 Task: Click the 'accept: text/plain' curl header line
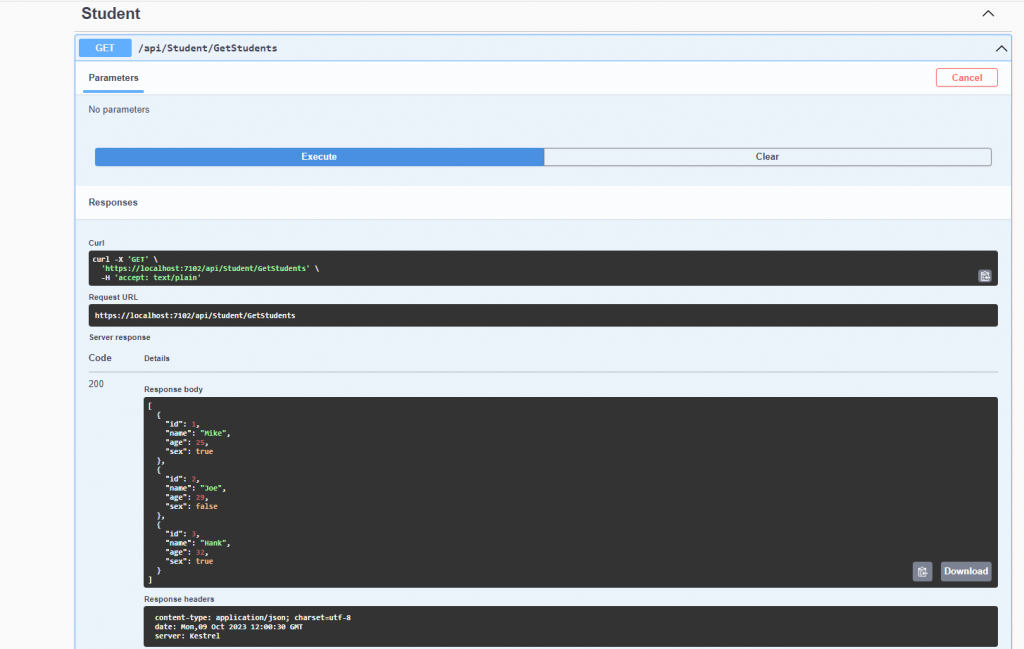[151, 277]
